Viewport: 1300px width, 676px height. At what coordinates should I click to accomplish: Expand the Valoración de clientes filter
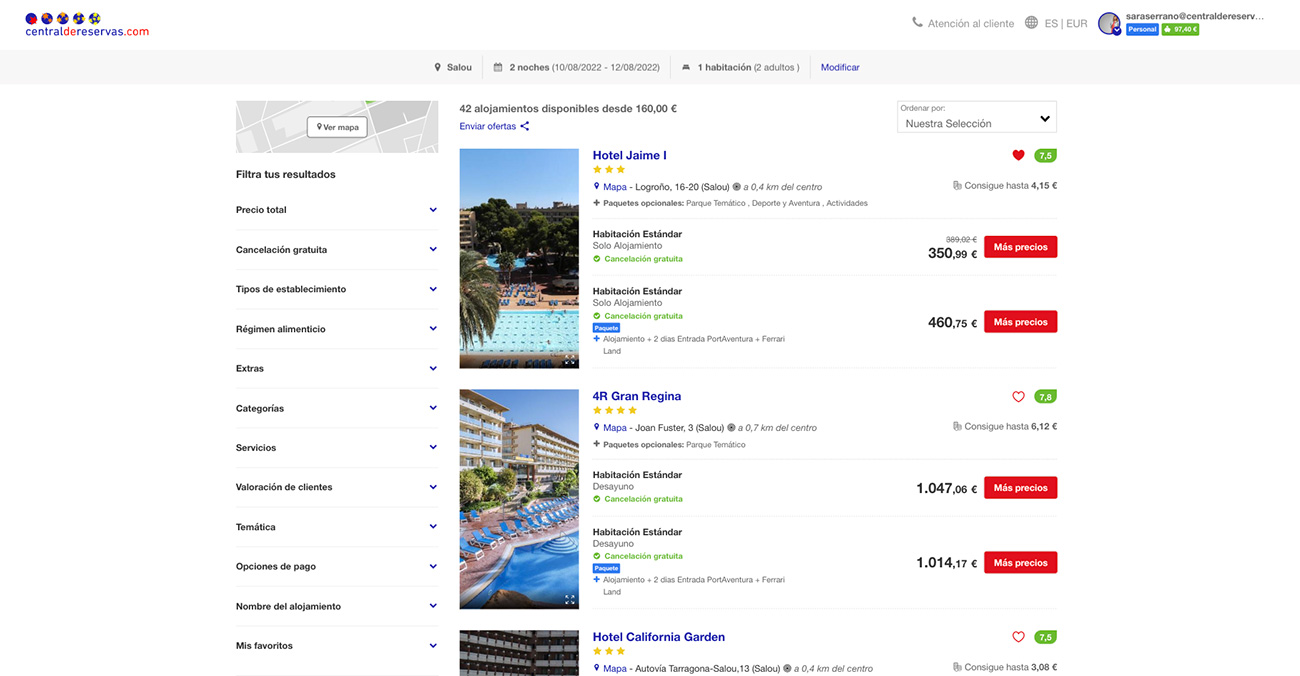tap(337, 487)
